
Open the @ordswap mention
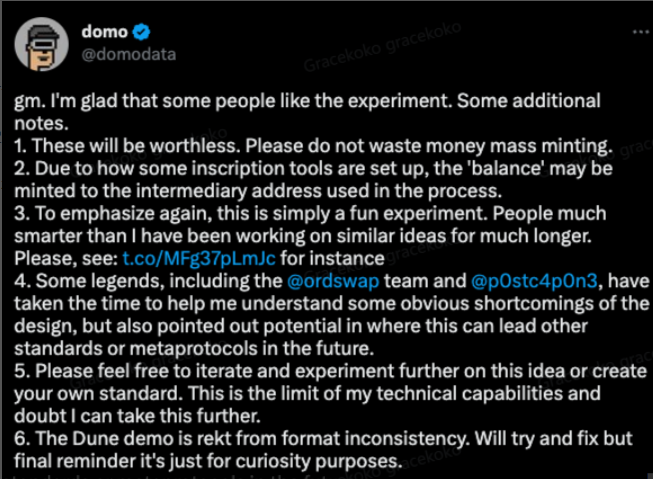click(333, 281)
